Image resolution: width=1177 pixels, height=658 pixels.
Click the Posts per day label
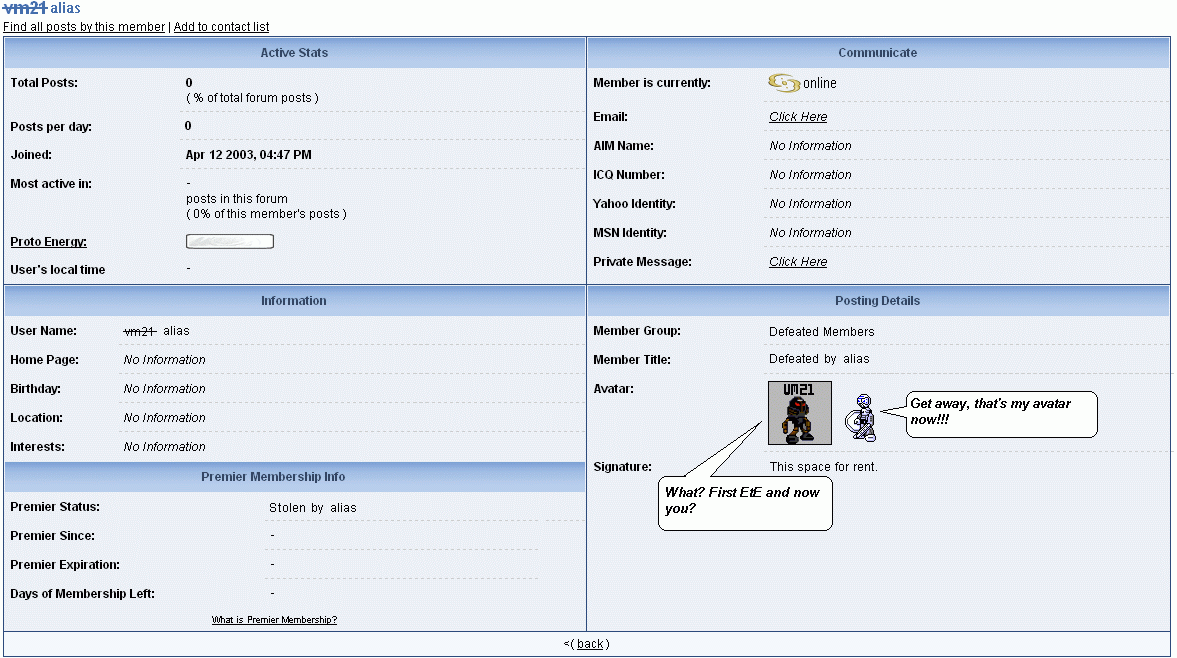pyautogui.click(x=51, y=127)
